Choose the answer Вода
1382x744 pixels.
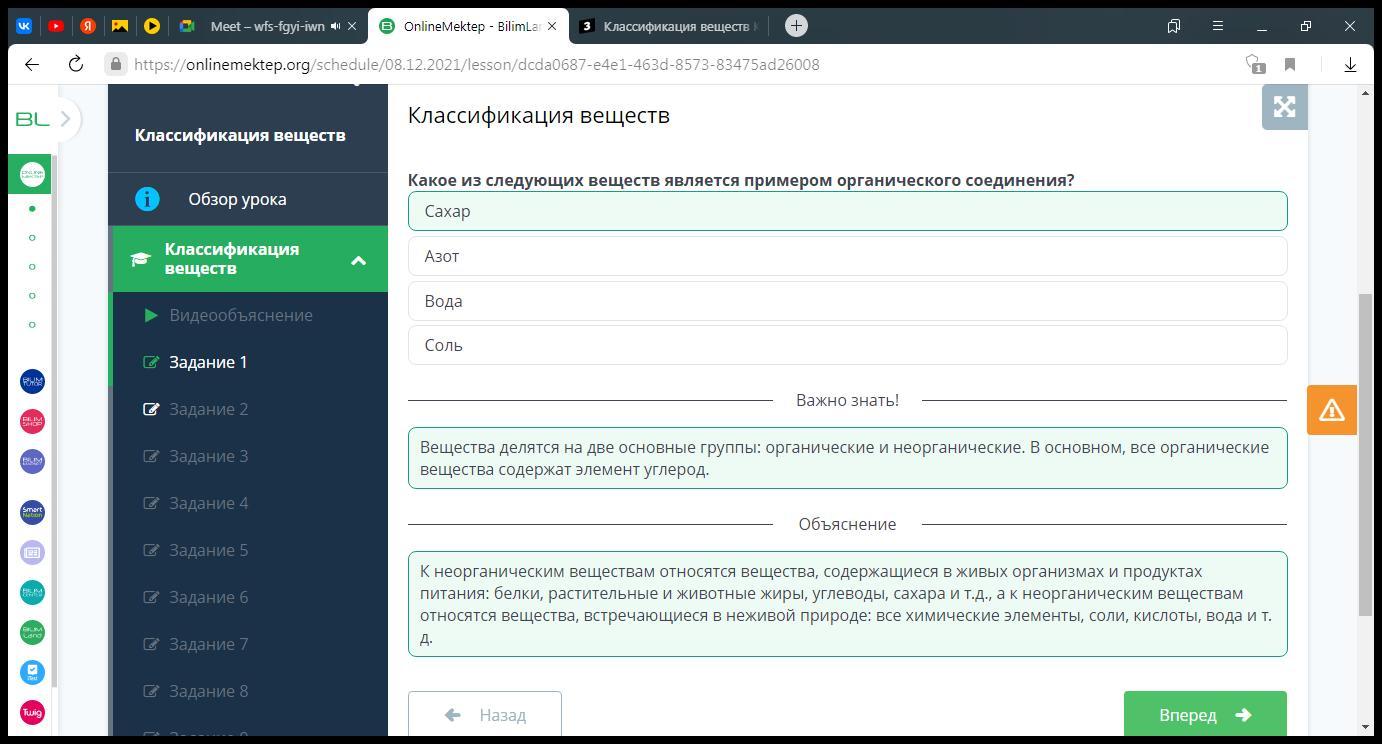847,301
